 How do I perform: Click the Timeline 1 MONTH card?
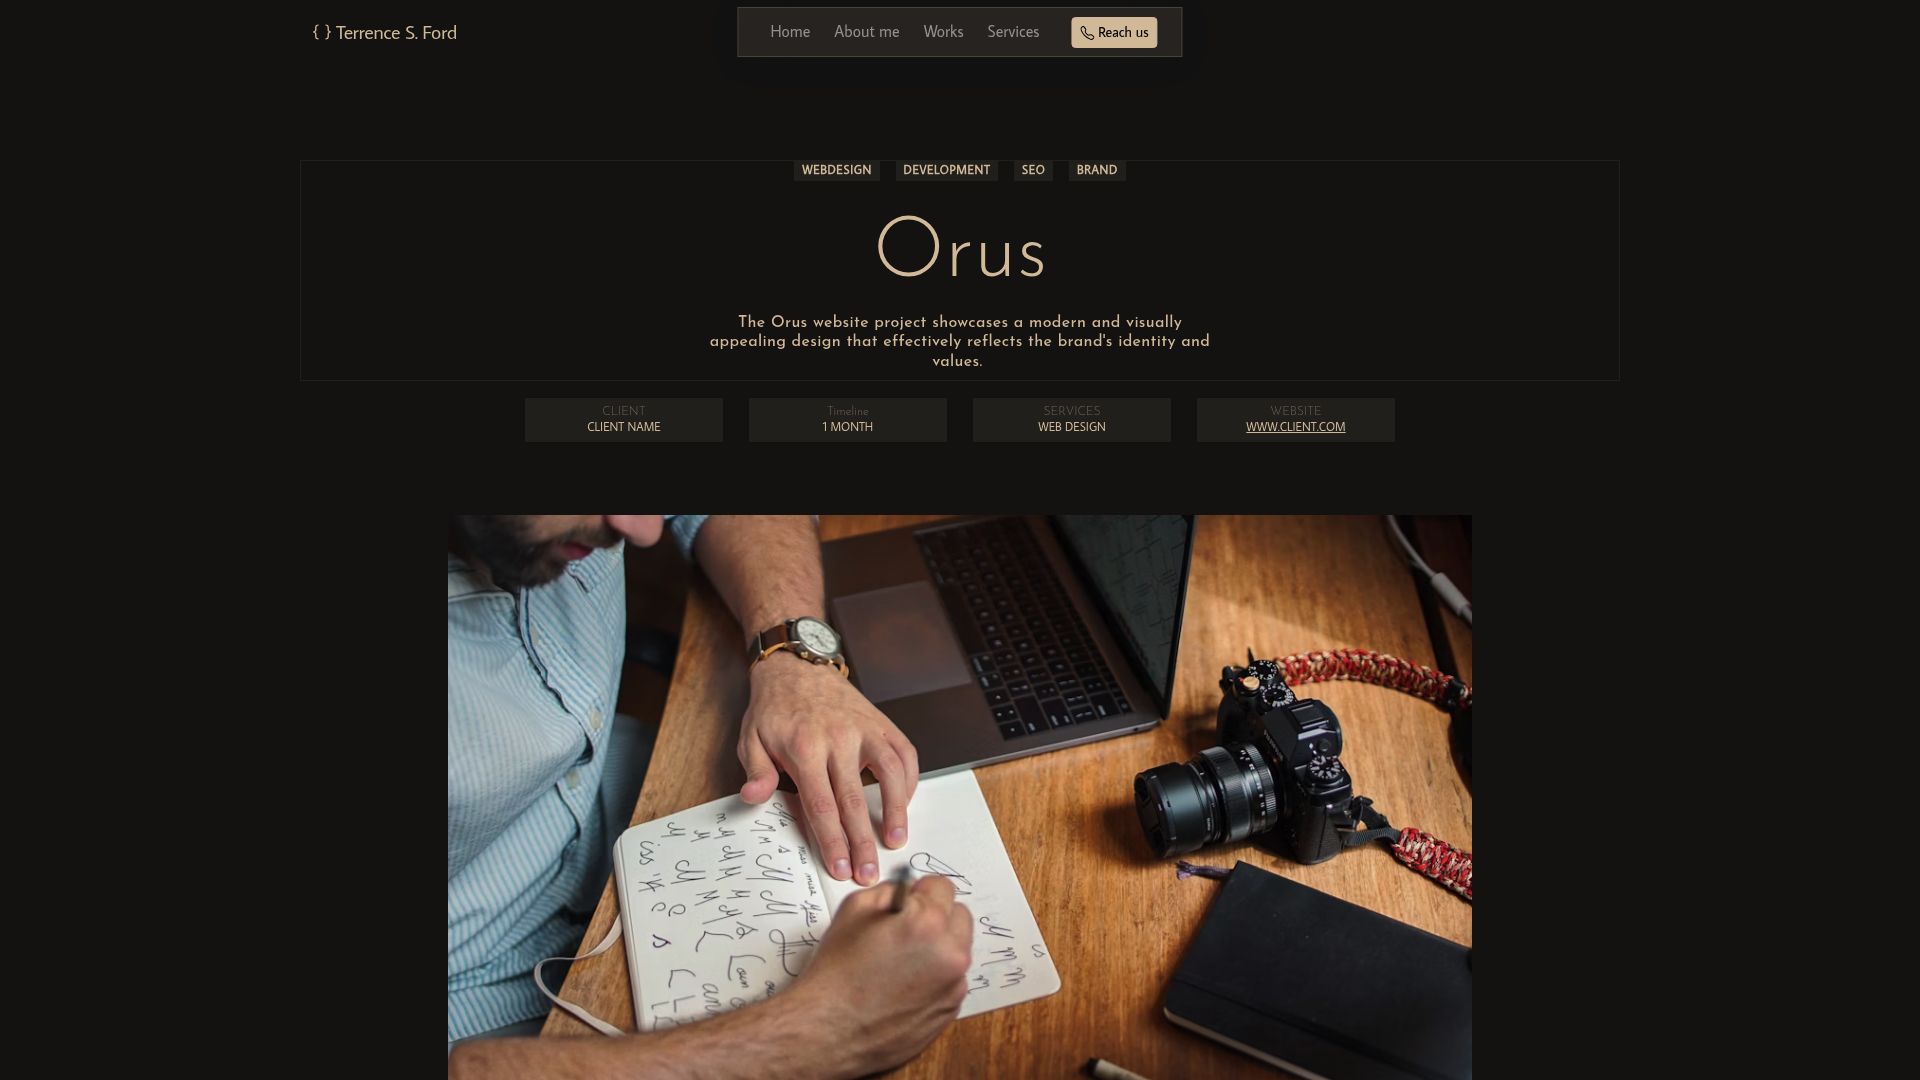(848, 420)
